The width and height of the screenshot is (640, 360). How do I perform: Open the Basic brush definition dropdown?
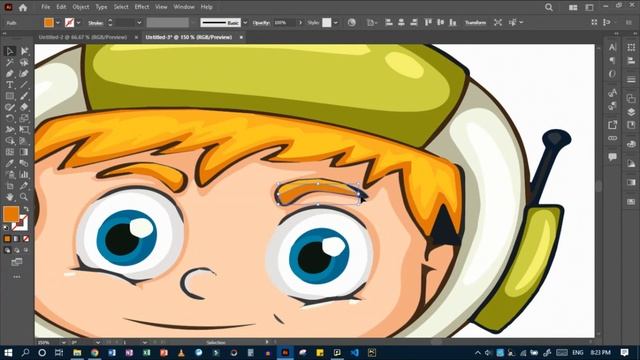[245, 23]
